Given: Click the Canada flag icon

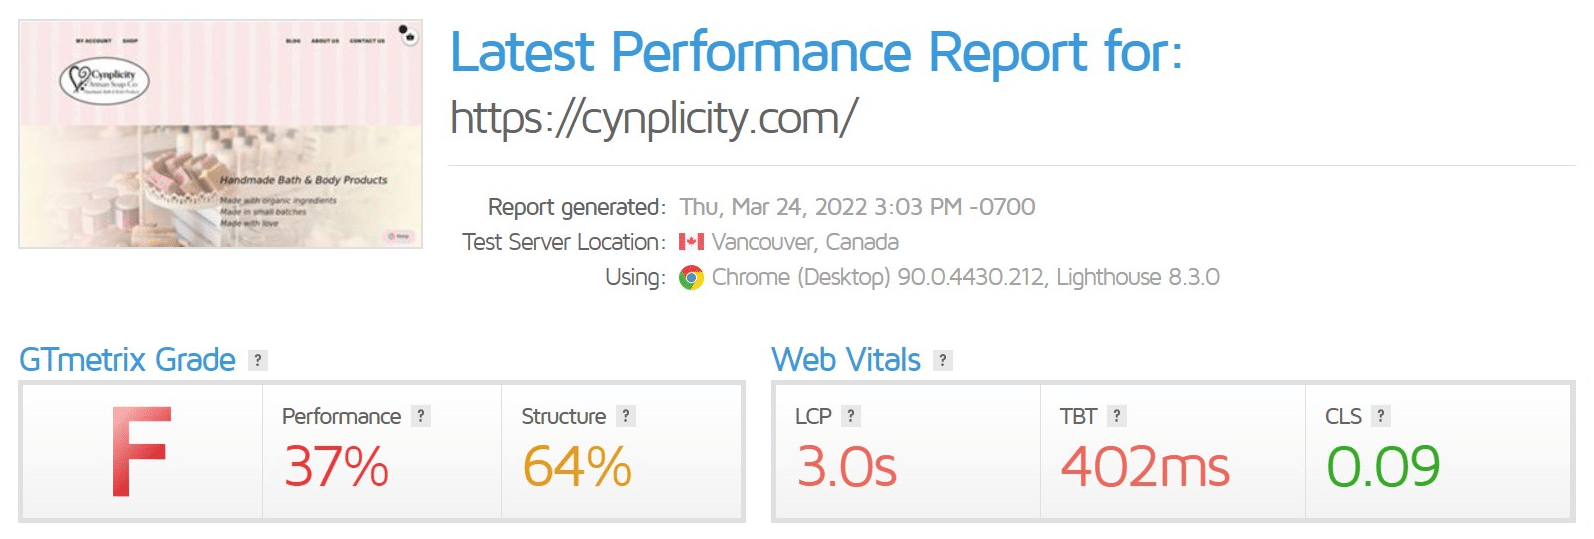Looking at the screenshot, I should pos(691,242).
